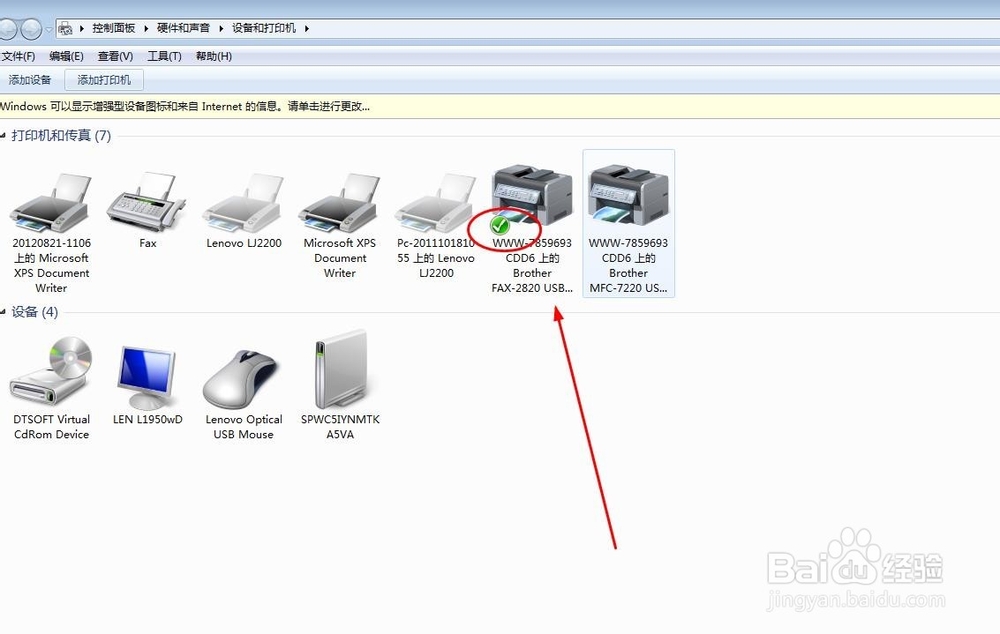Viewport: 1000px width, 634px height.
Task: Open the 编辑(E) menu
Action: [66, 56]
